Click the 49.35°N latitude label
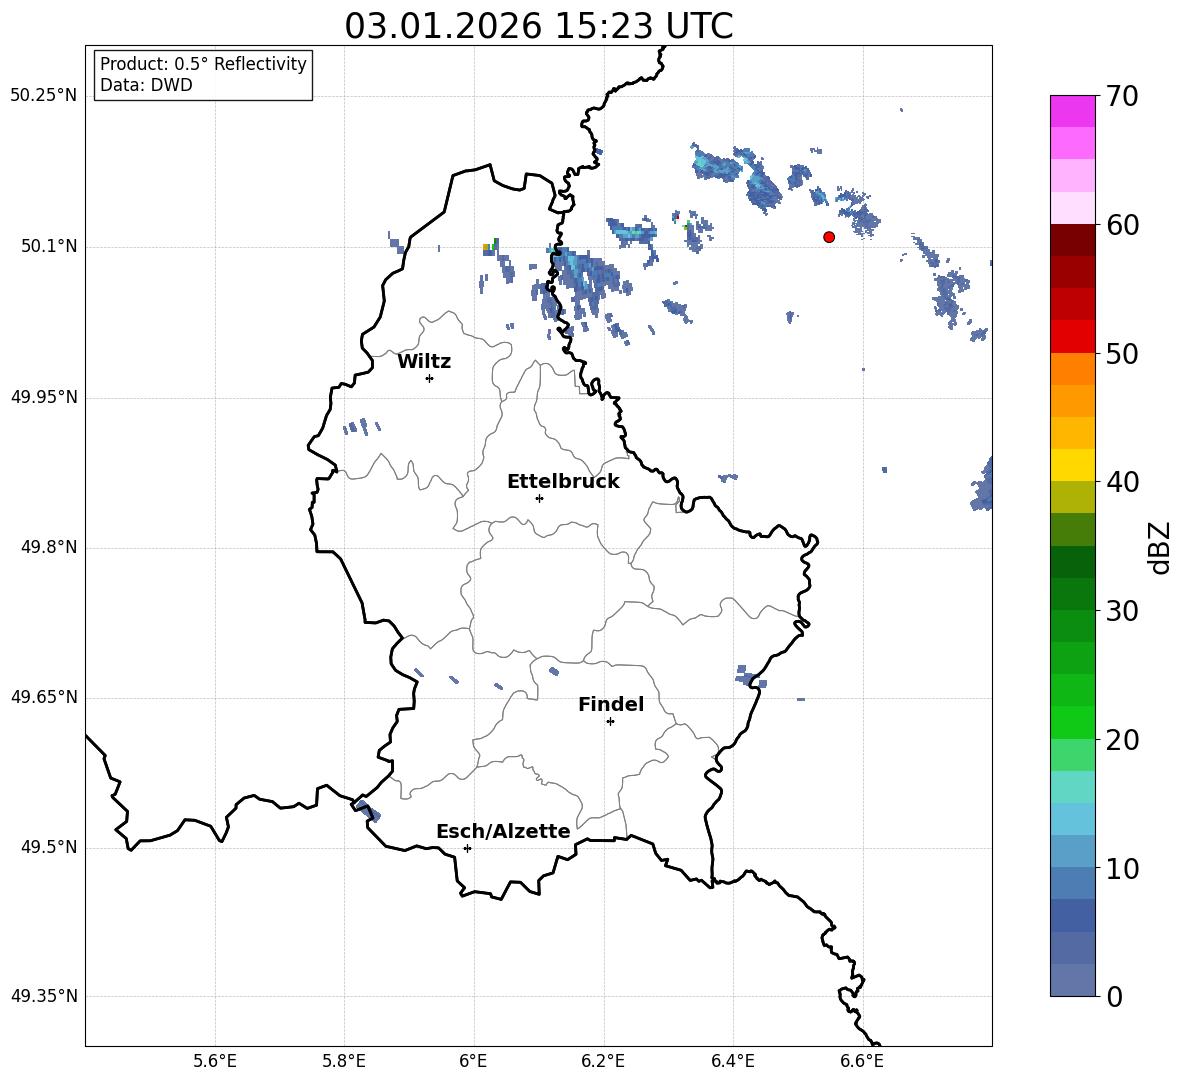The image size is (1184, 1081). point(44,996)
